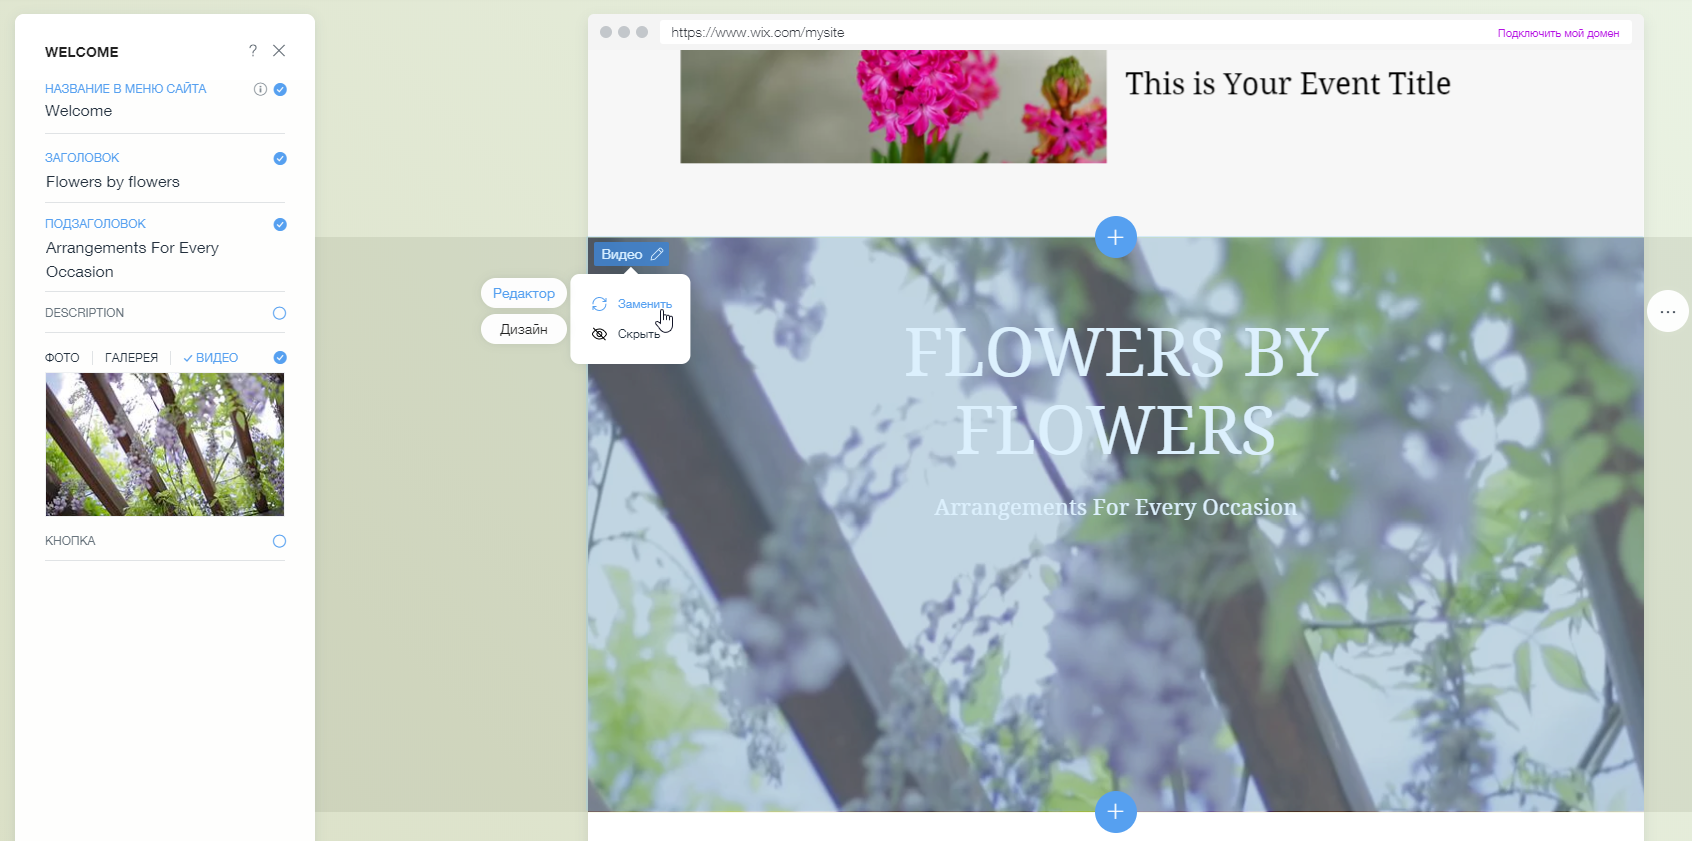The image size is (1692, 841).
Task: Click the info icon beside site menu name
Action: click(260, 89)
